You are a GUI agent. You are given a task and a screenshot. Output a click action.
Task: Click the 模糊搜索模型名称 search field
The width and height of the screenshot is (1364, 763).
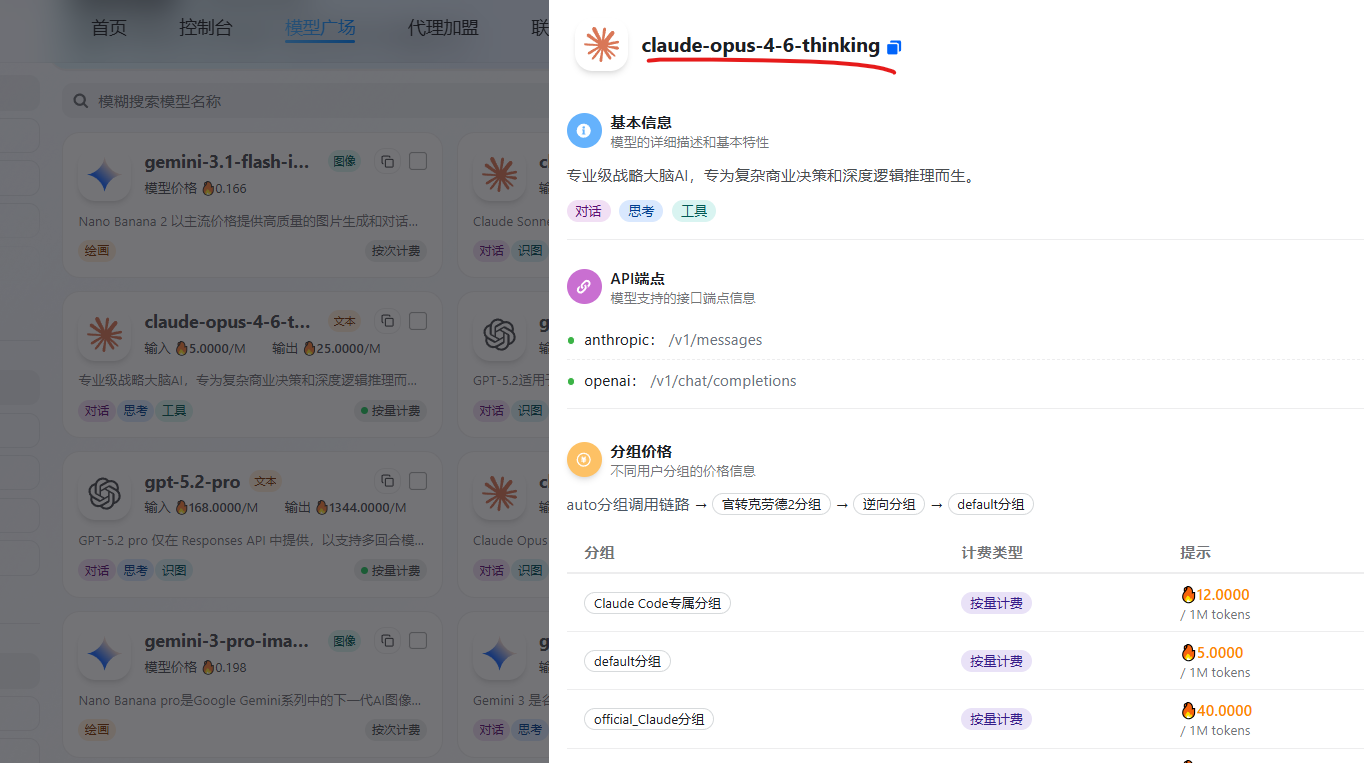point(305,101)
